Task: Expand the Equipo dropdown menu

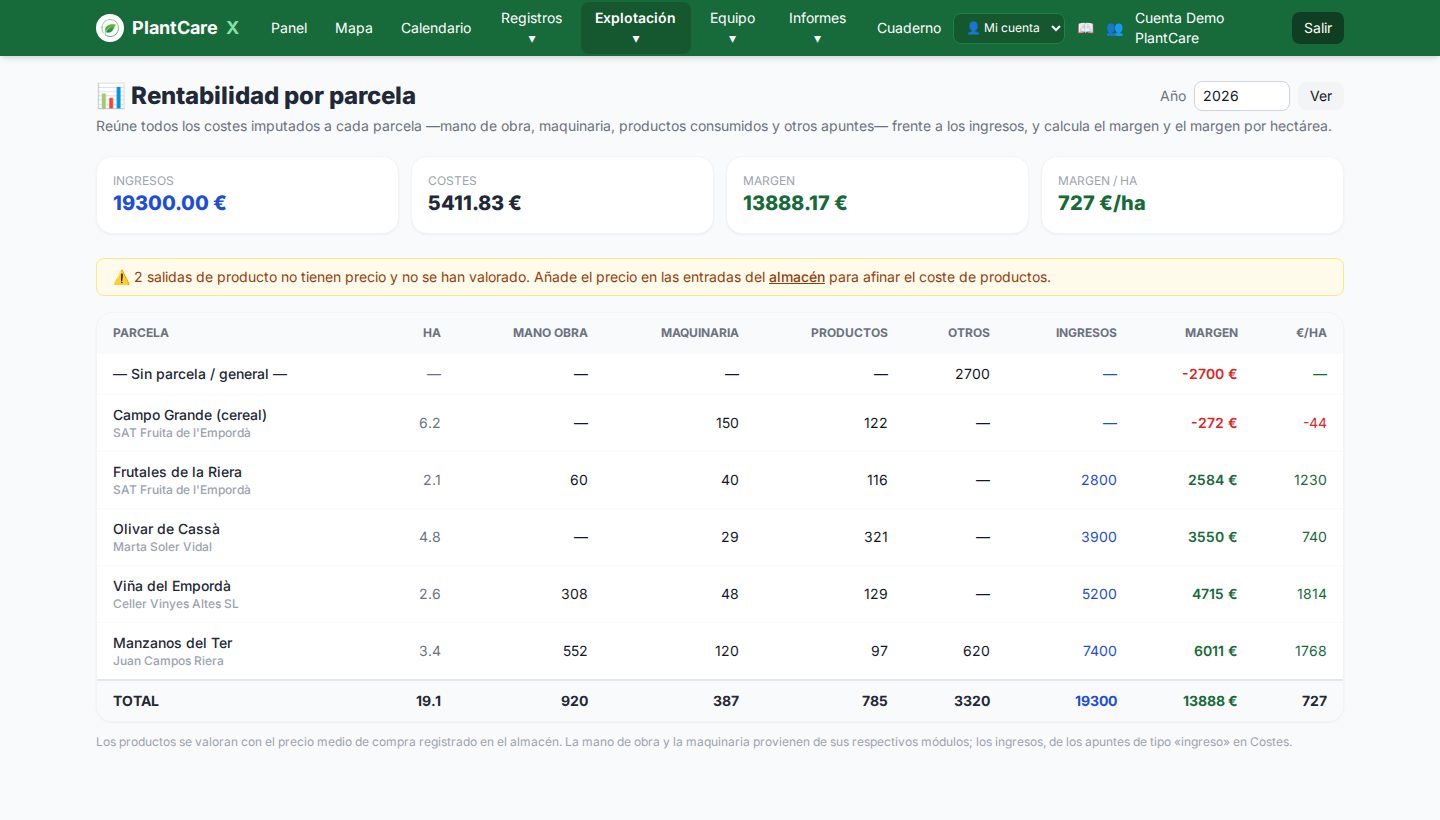Action: click(x=732, y=28)
